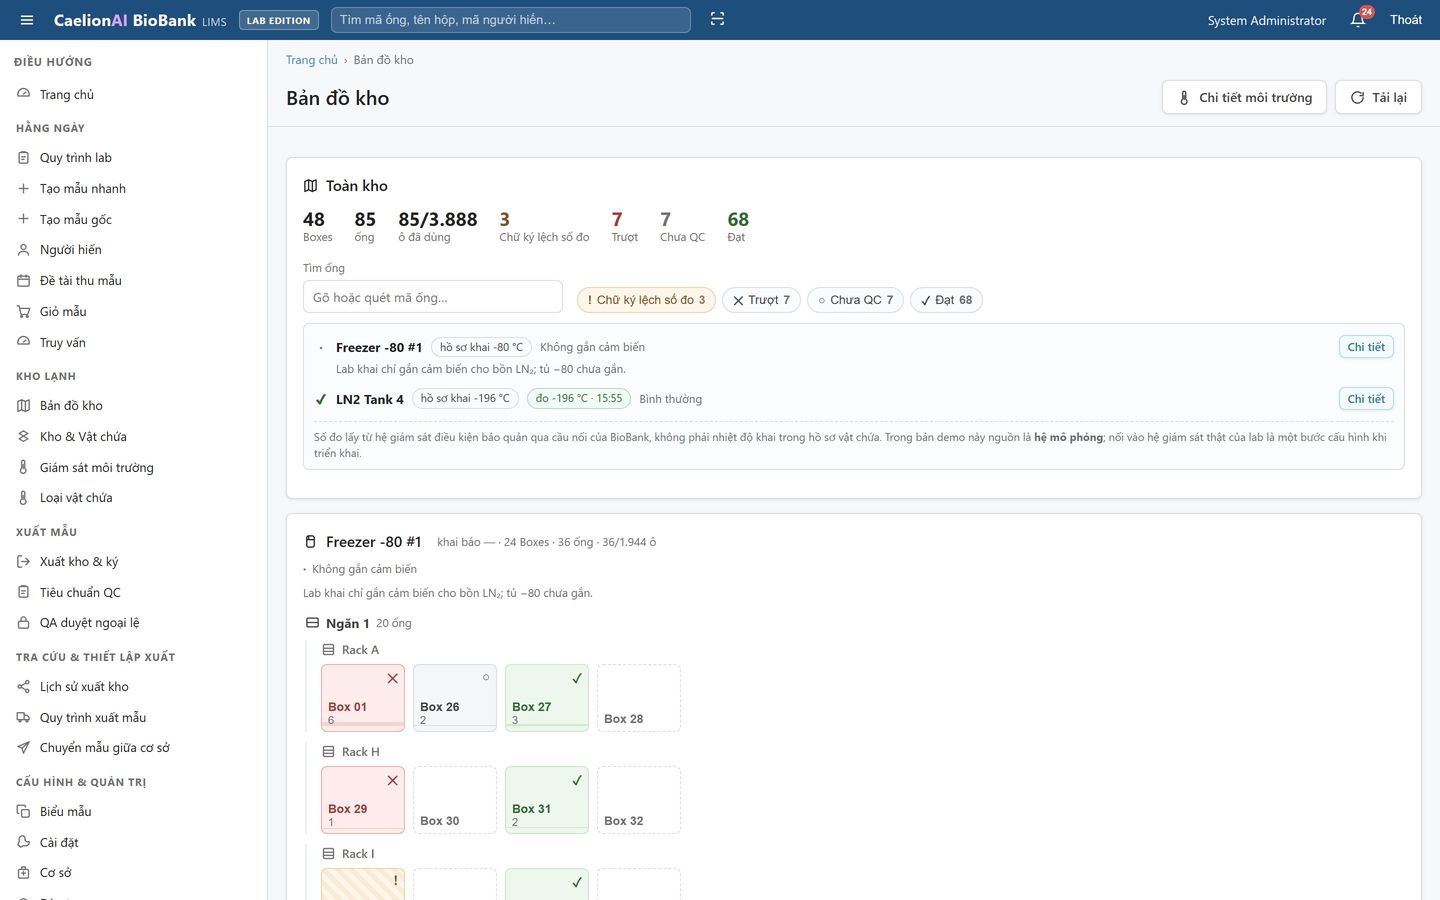
Task: Click Chi tiết for LN2 Tank 4
Action: pyautogui.click(x=1366, y=399)
